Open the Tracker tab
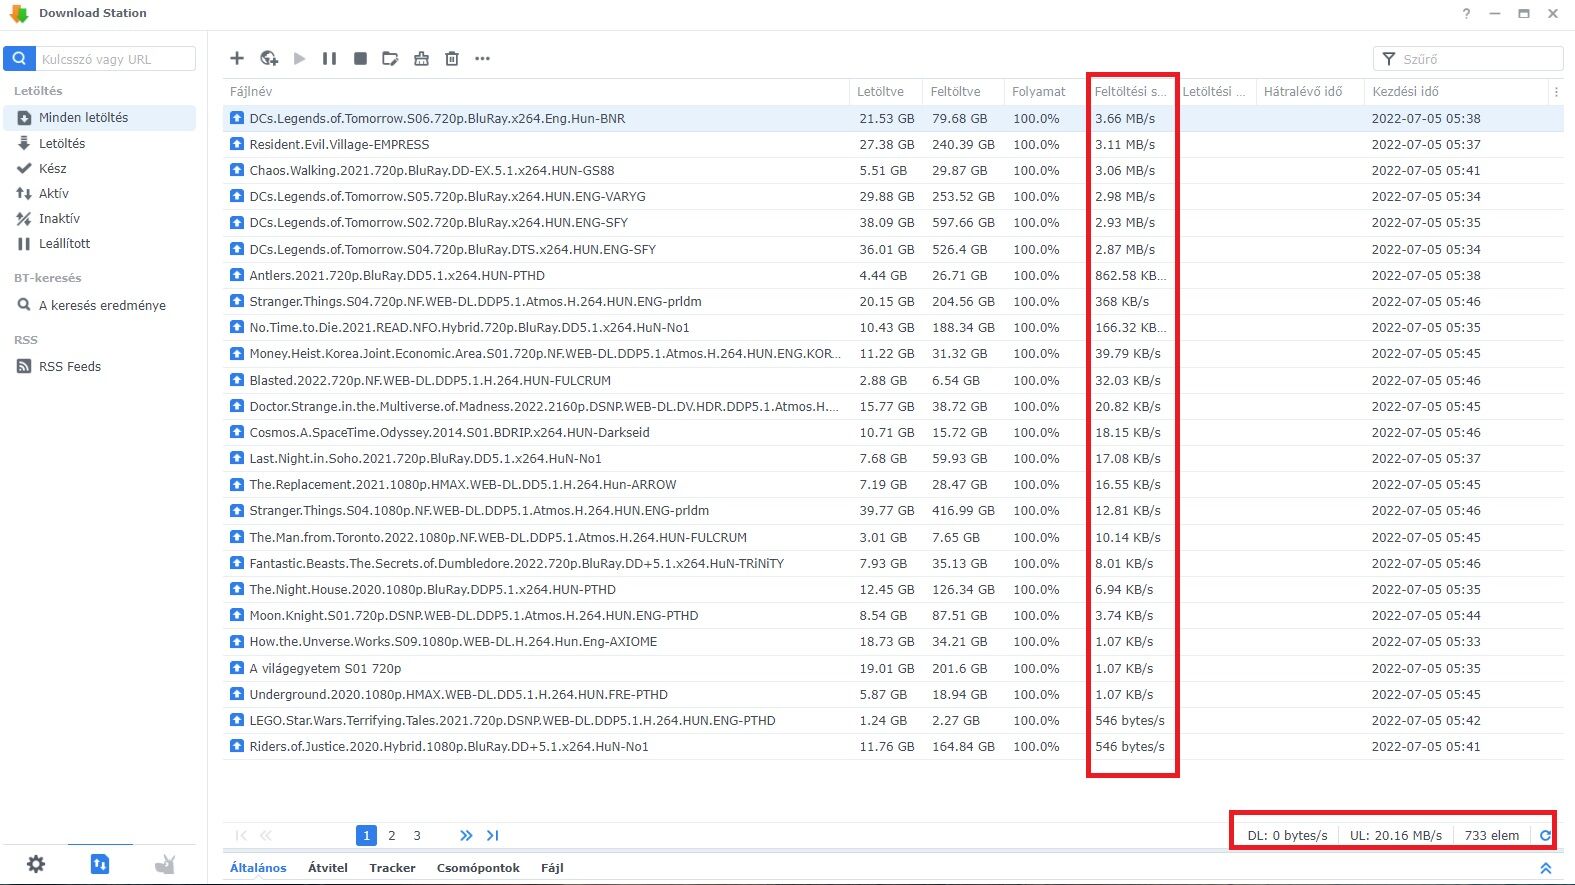The width and height of the screenshot is (1575, 885). pos(392,868)
